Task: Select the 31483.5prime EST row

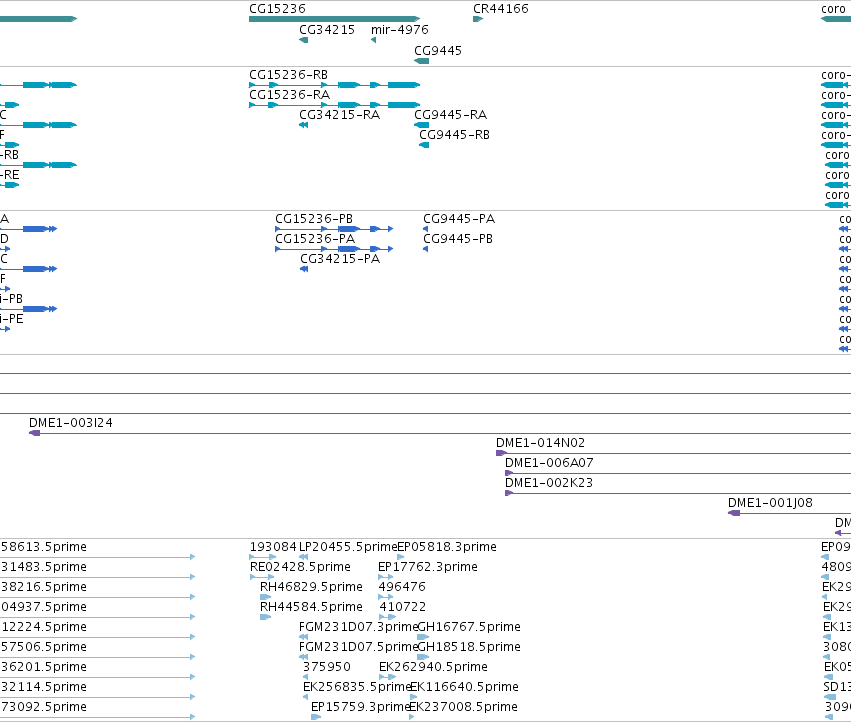Action: tap(98, 577)
